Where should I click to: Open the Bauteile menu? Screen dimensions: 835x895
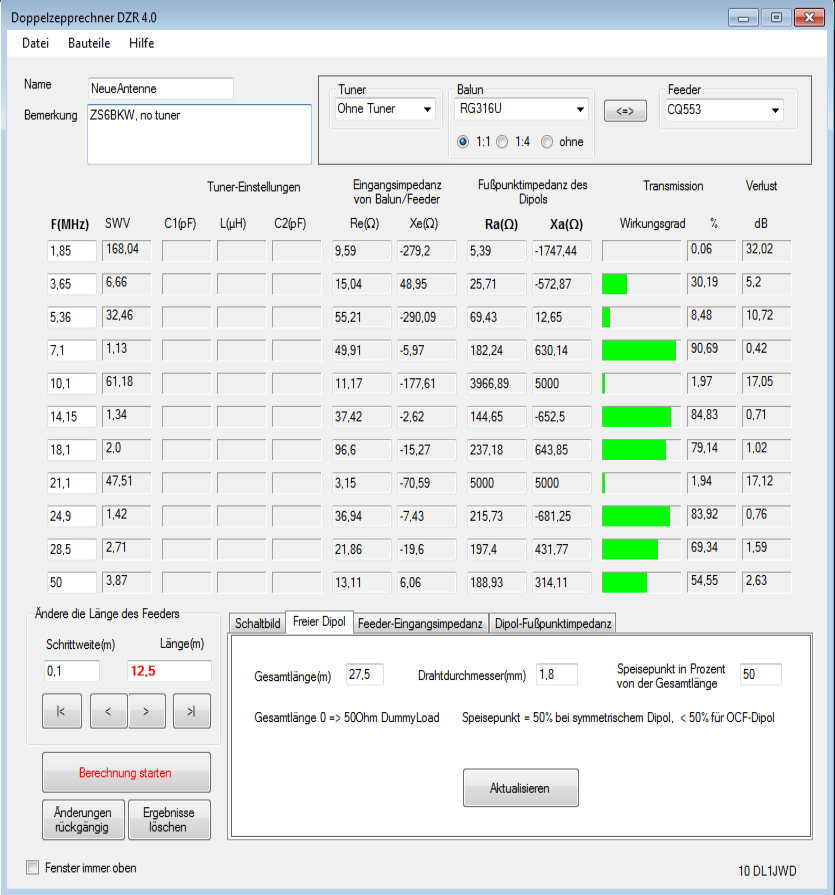click(x=89, y=43)
